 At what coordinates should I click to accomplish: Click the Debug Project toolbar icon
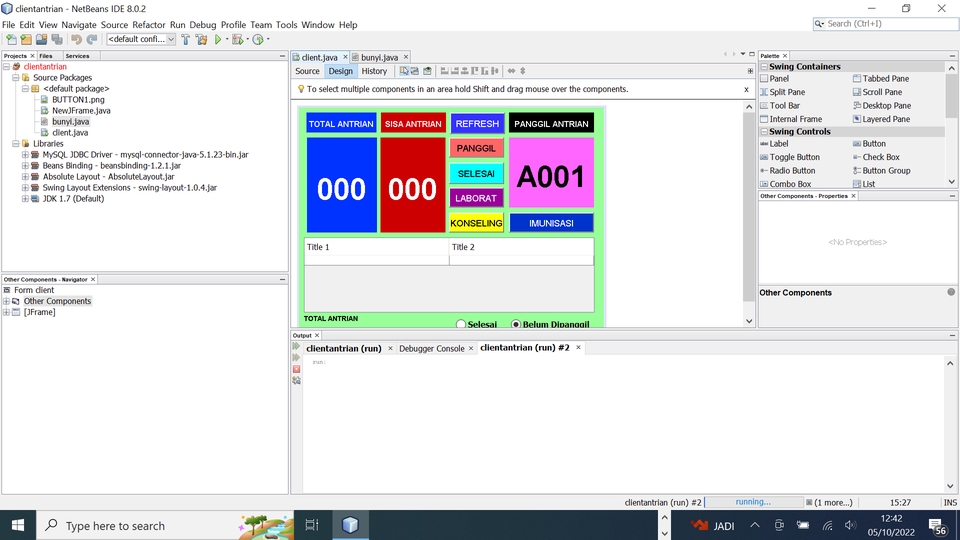coord(238,39)
